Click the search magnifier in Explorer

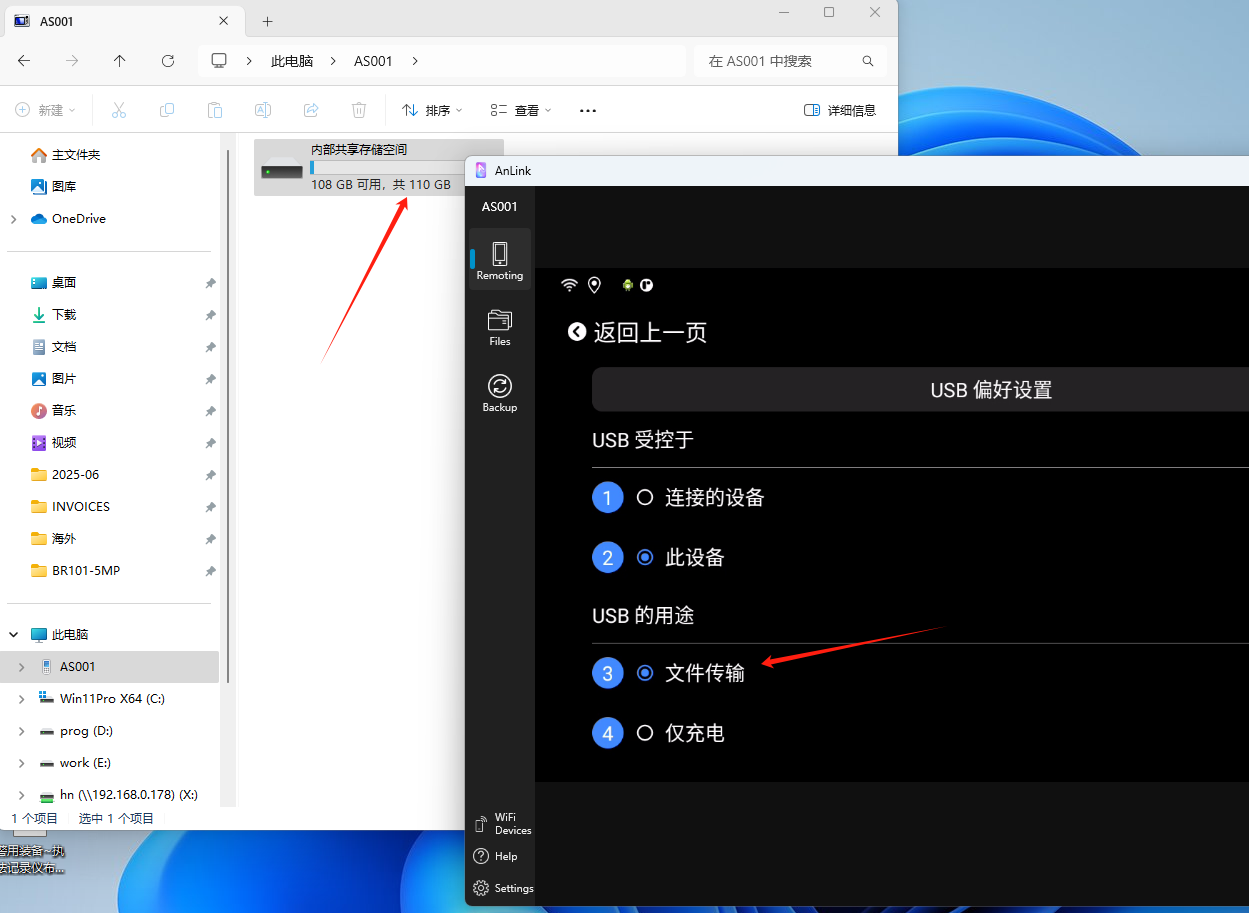click(x=868, y=61)
